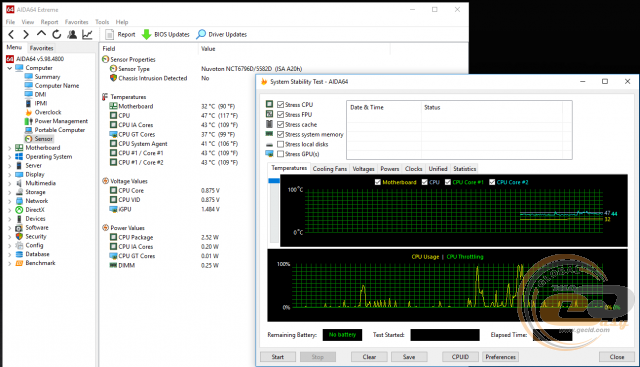The image size is (640, 367).
Task: Expand the Server tree node
Action: pos(9,166)
